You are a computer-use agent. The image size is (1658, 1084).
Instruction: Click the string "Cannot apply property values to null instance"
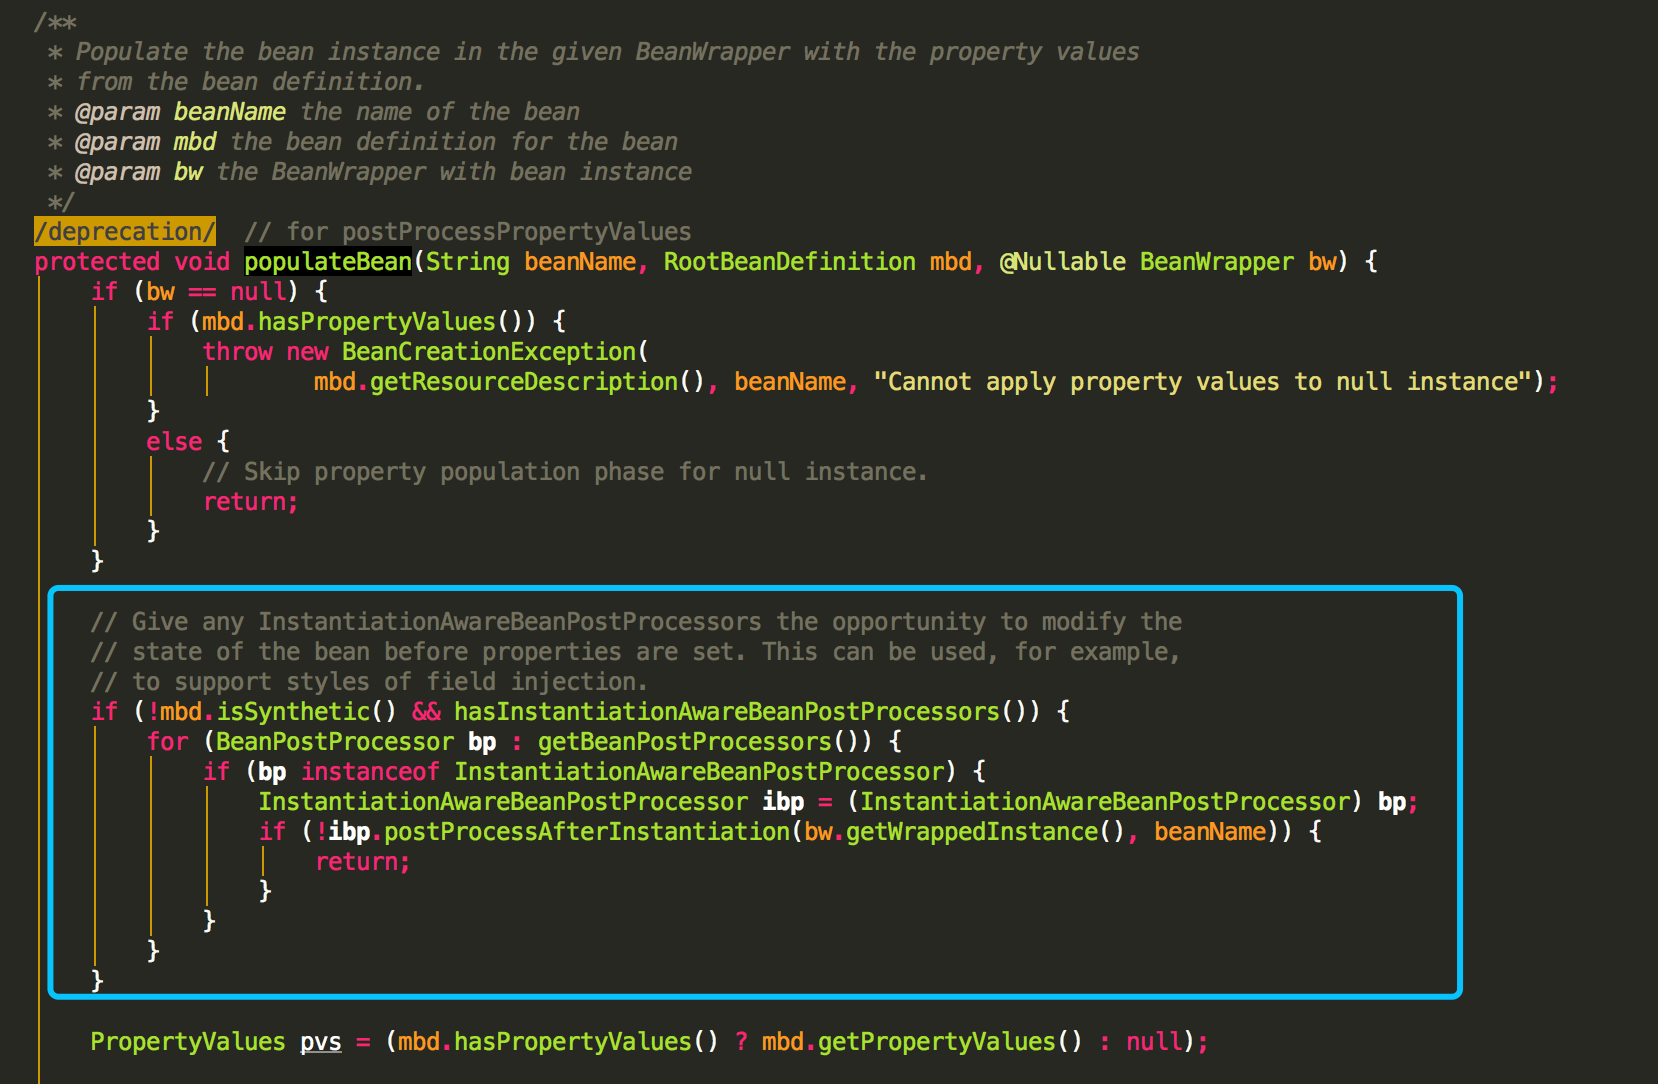[x=1203, y=382]
